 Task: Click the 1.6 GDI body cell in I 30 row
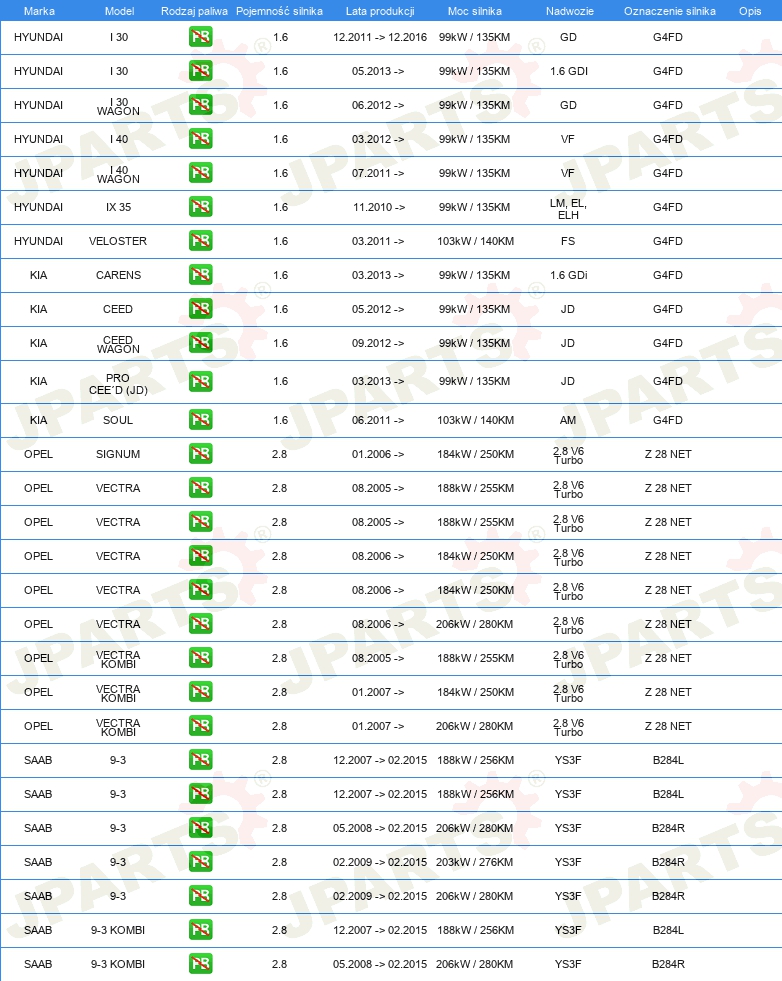569,71
